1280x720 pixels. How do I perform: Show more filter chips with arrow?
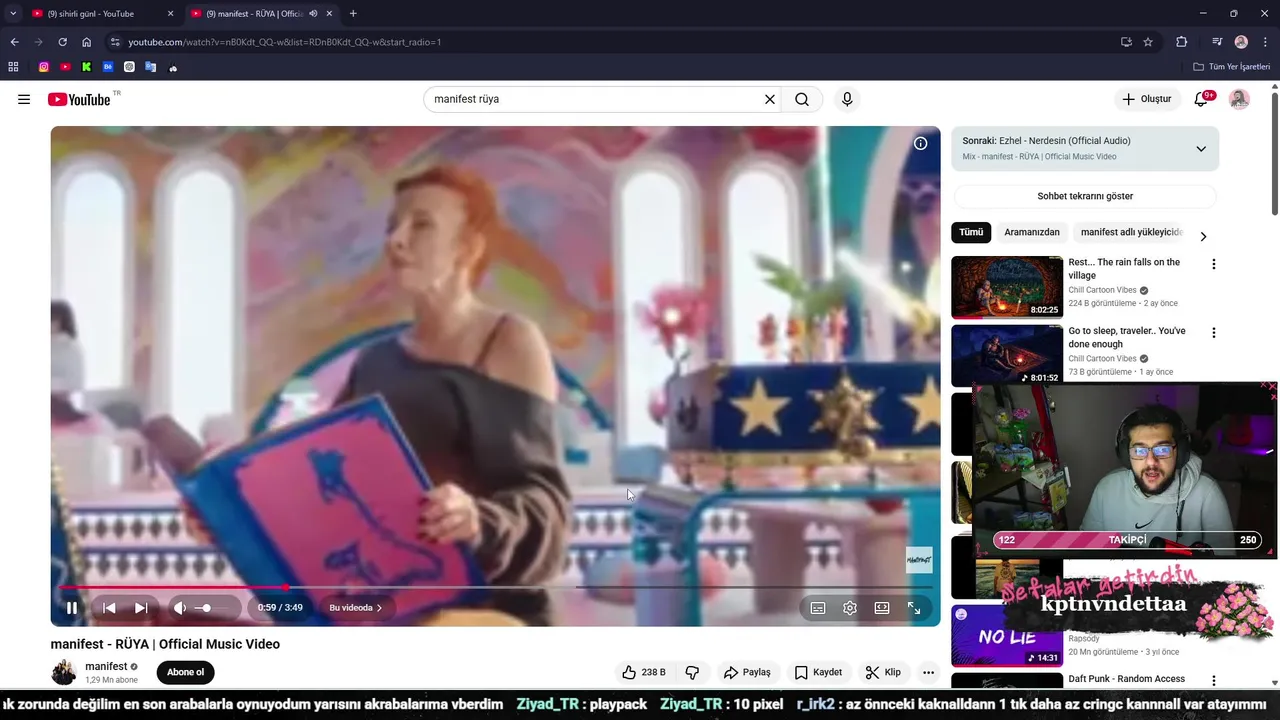[1203, 237]
